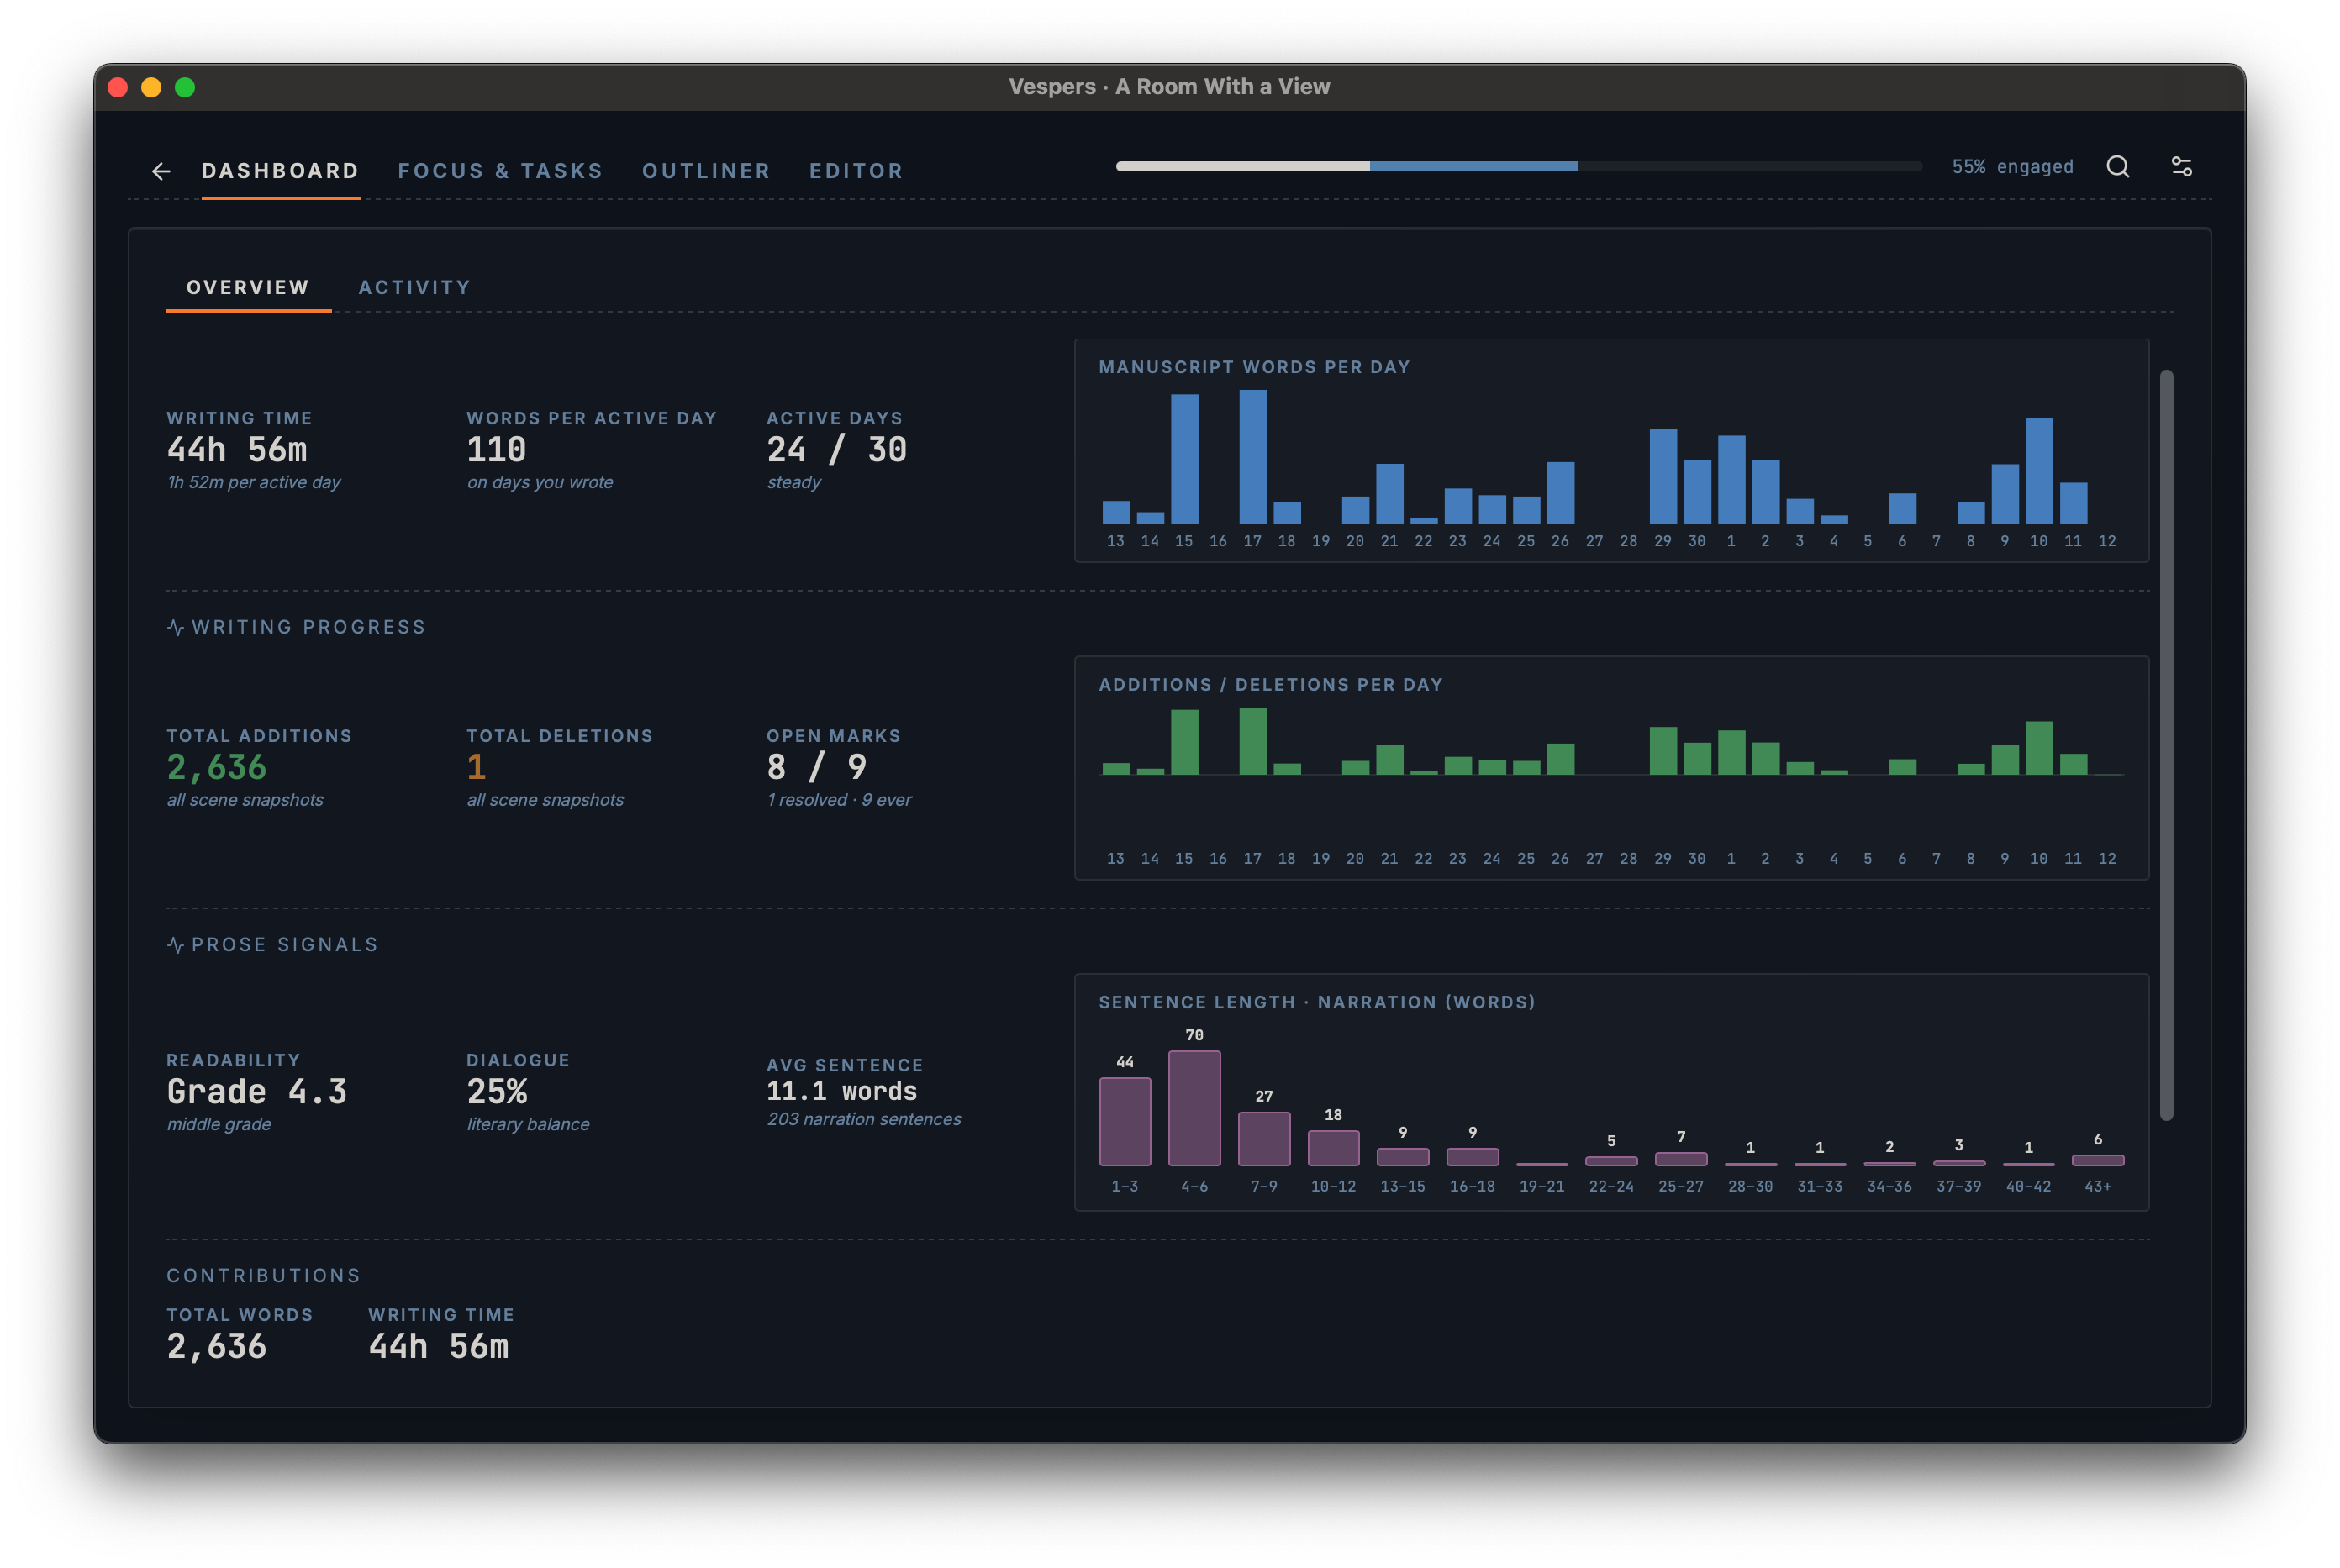Click the 4–6 sentence length bar

1194,1108
